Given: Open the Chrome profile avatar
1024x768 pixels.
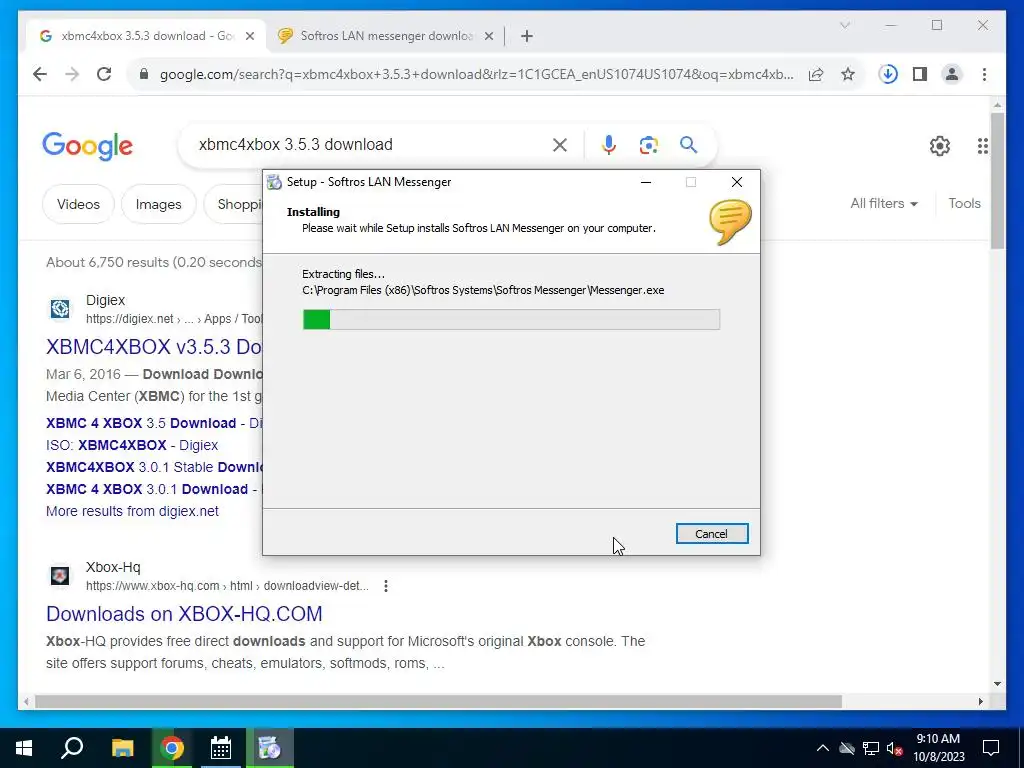Looking at the screenshot, I should (x=952, y=74).
